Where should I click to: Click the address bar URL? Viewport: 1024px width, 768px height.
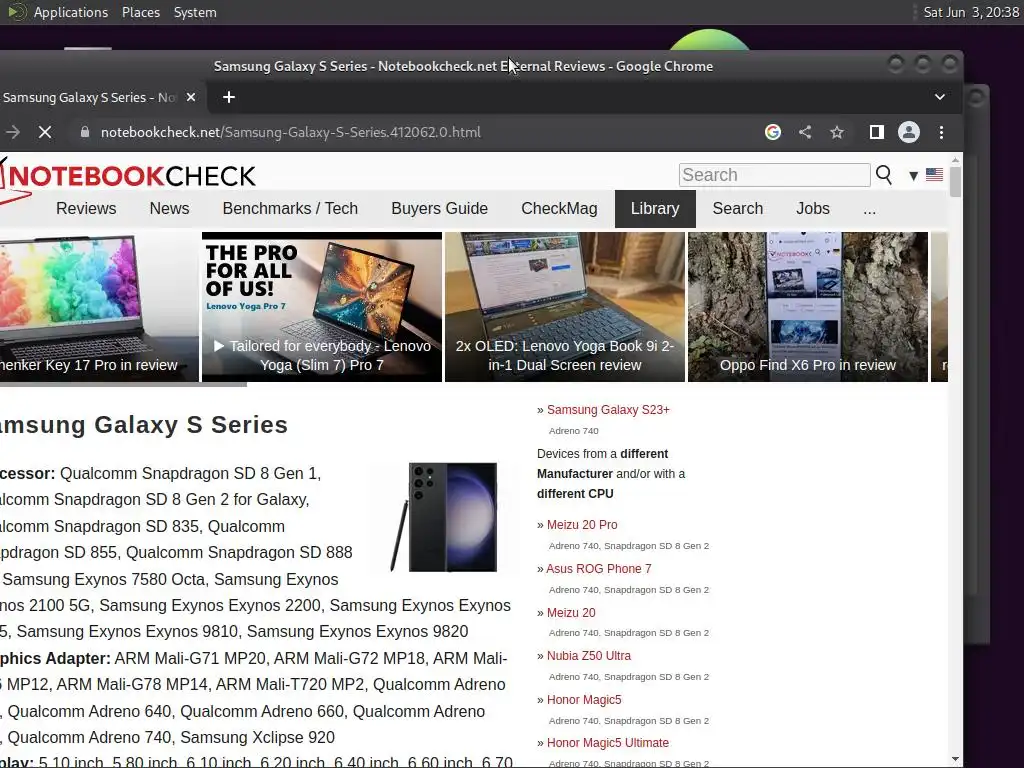291,132
